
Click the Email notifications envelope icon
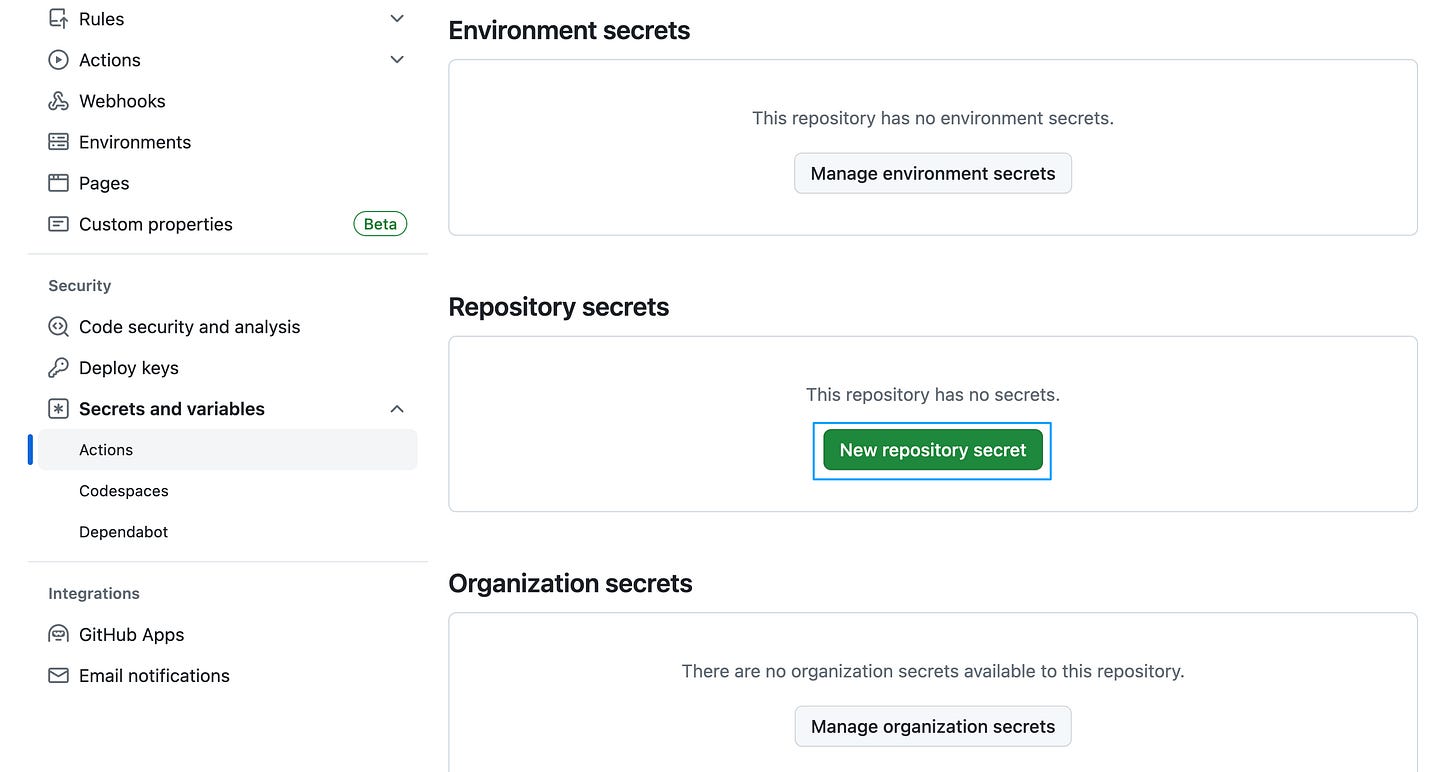coord(58,675)
